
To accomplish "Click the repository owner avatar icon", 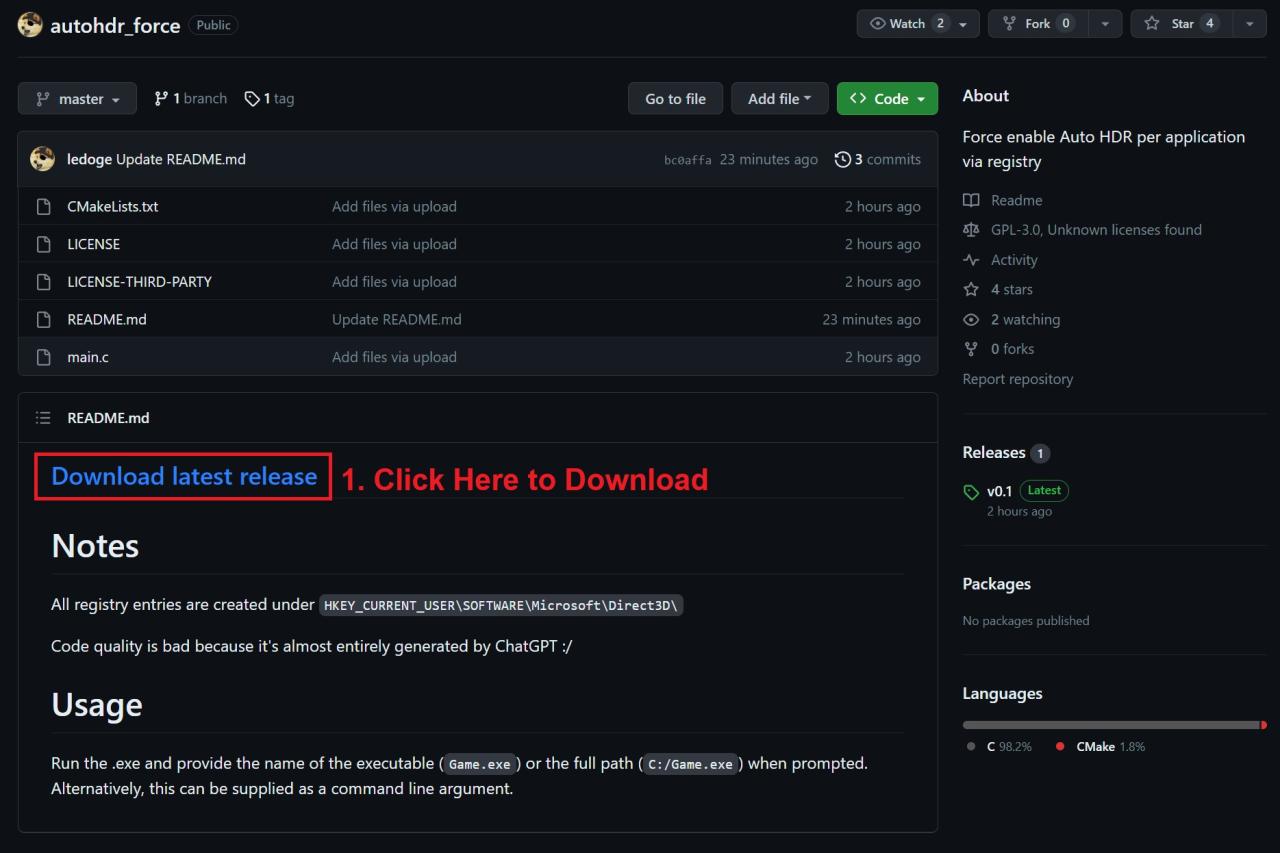I will 30,25.
